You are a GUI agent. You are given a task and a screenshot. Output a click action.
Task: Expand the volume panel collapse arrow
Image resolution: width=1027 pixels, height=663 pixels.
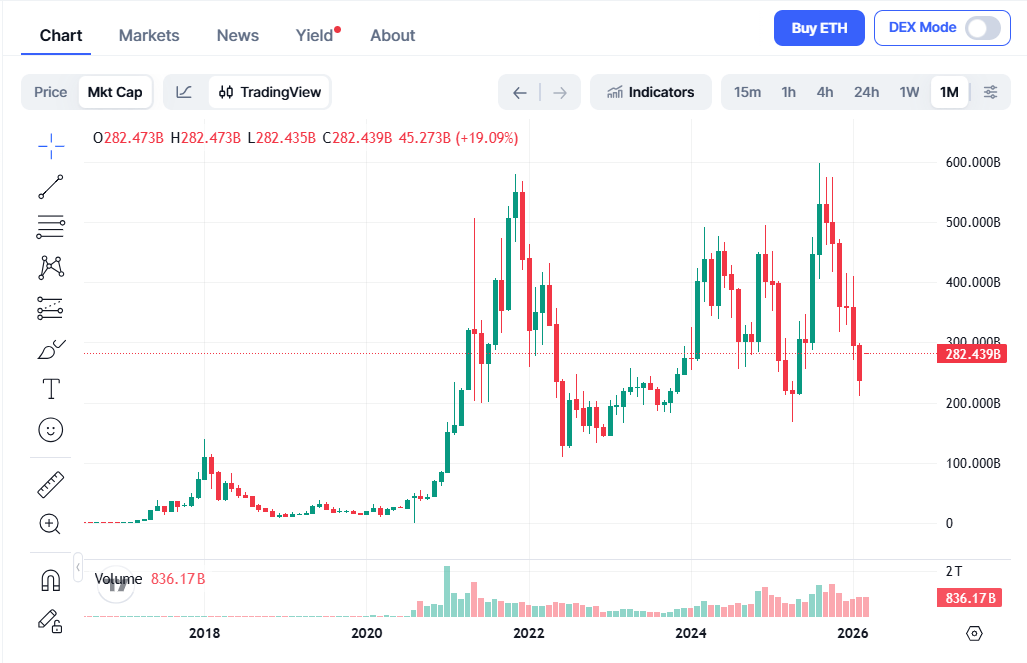coord(77,568)
